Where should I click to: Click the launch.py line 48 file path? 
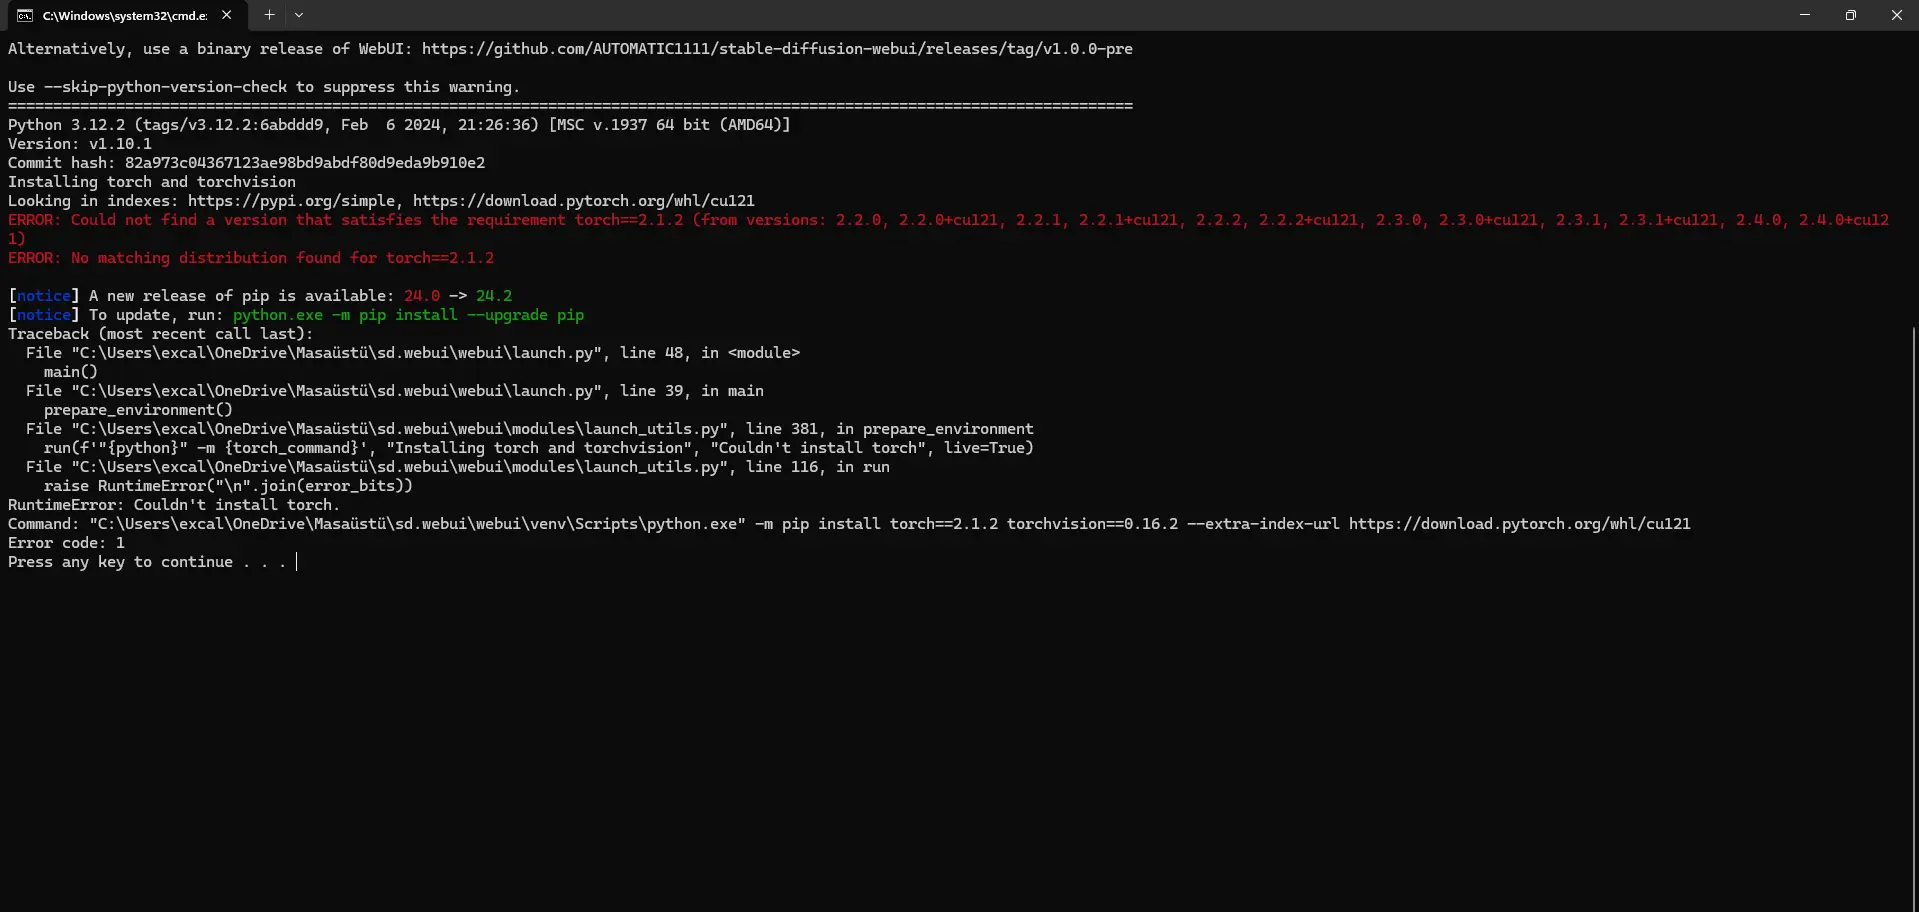tap(336, 353)
